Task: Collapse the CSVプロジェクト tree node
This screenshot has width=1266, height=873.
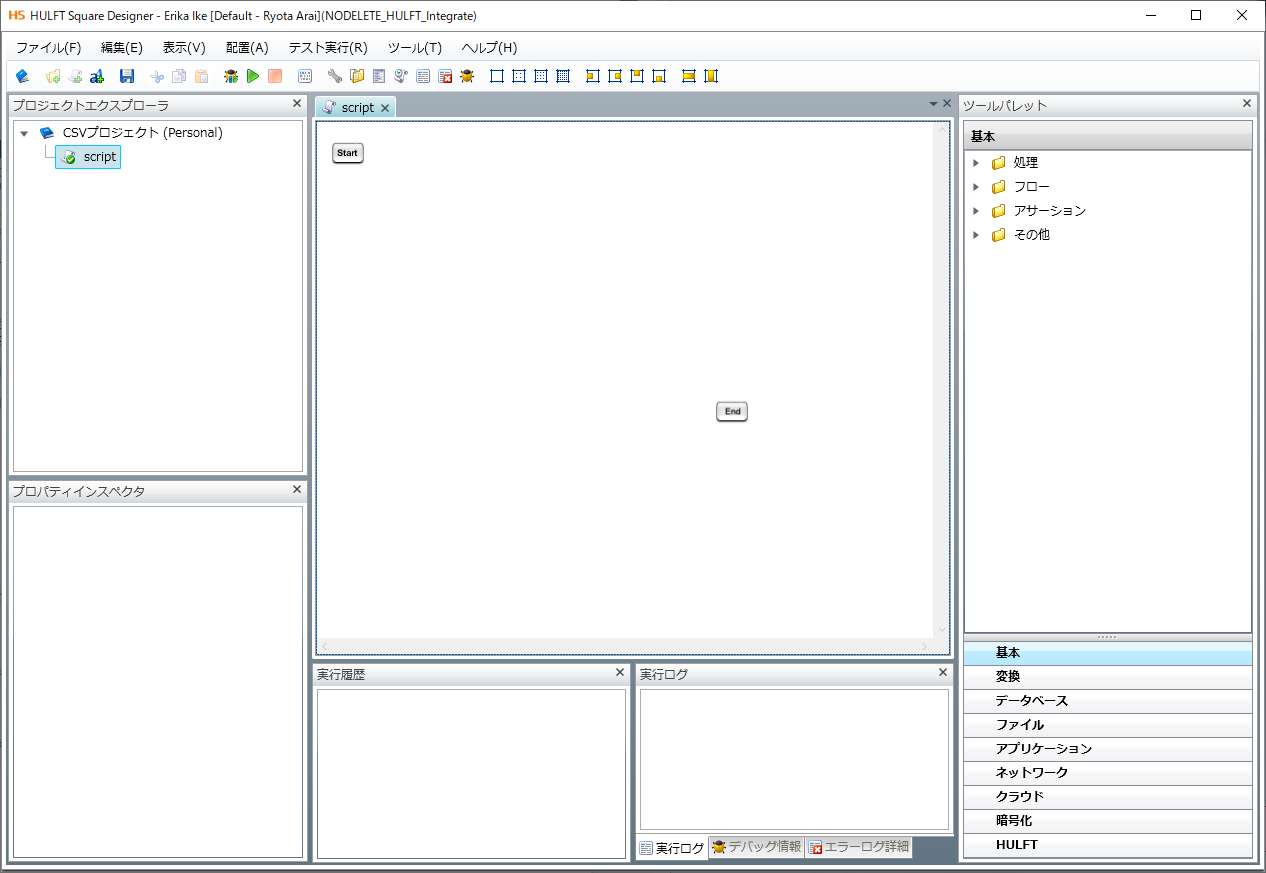Action: pos(24,133)
